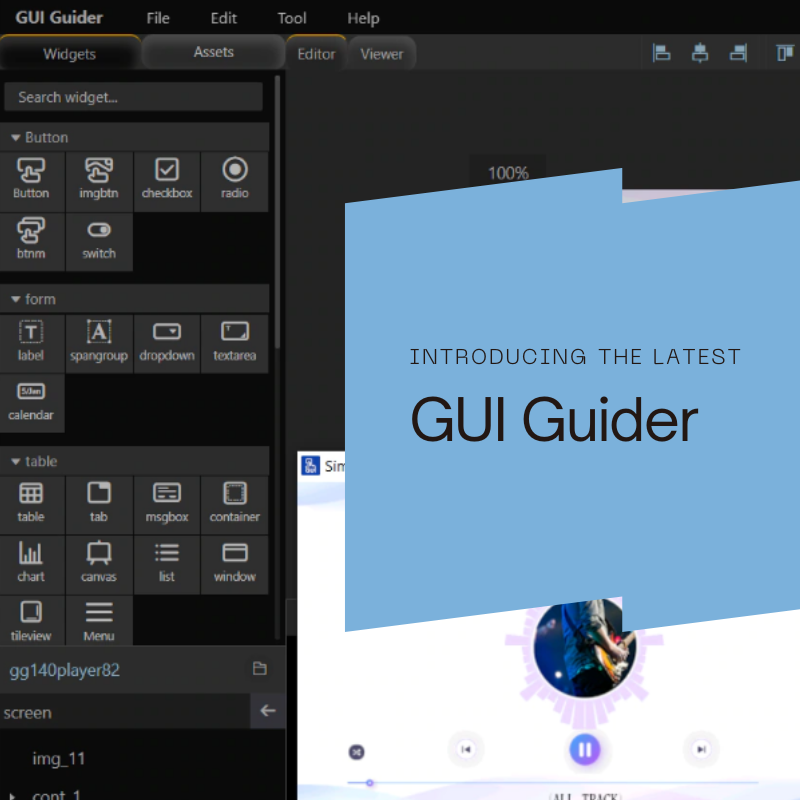
Task: Click the Search widget input field
Action: pyautogui.click(x=134, y=97)
